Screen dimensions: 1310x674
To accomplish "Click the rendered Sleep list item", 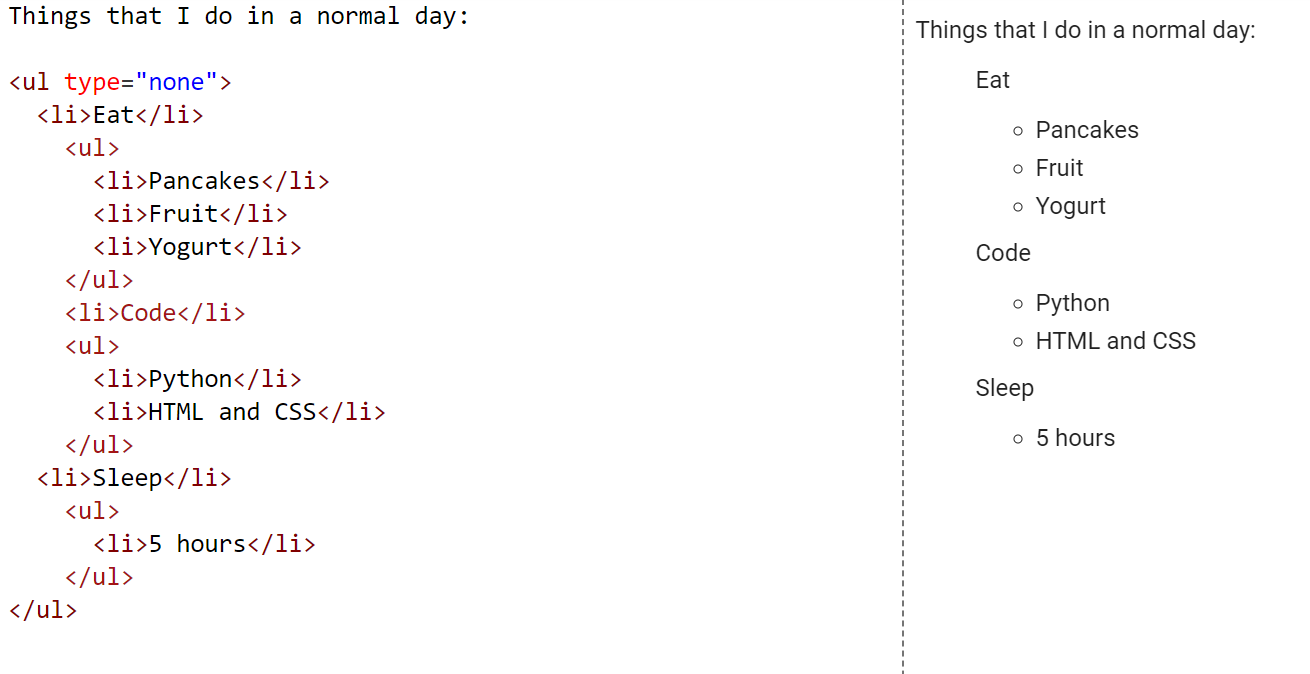I will (1005, 389).
